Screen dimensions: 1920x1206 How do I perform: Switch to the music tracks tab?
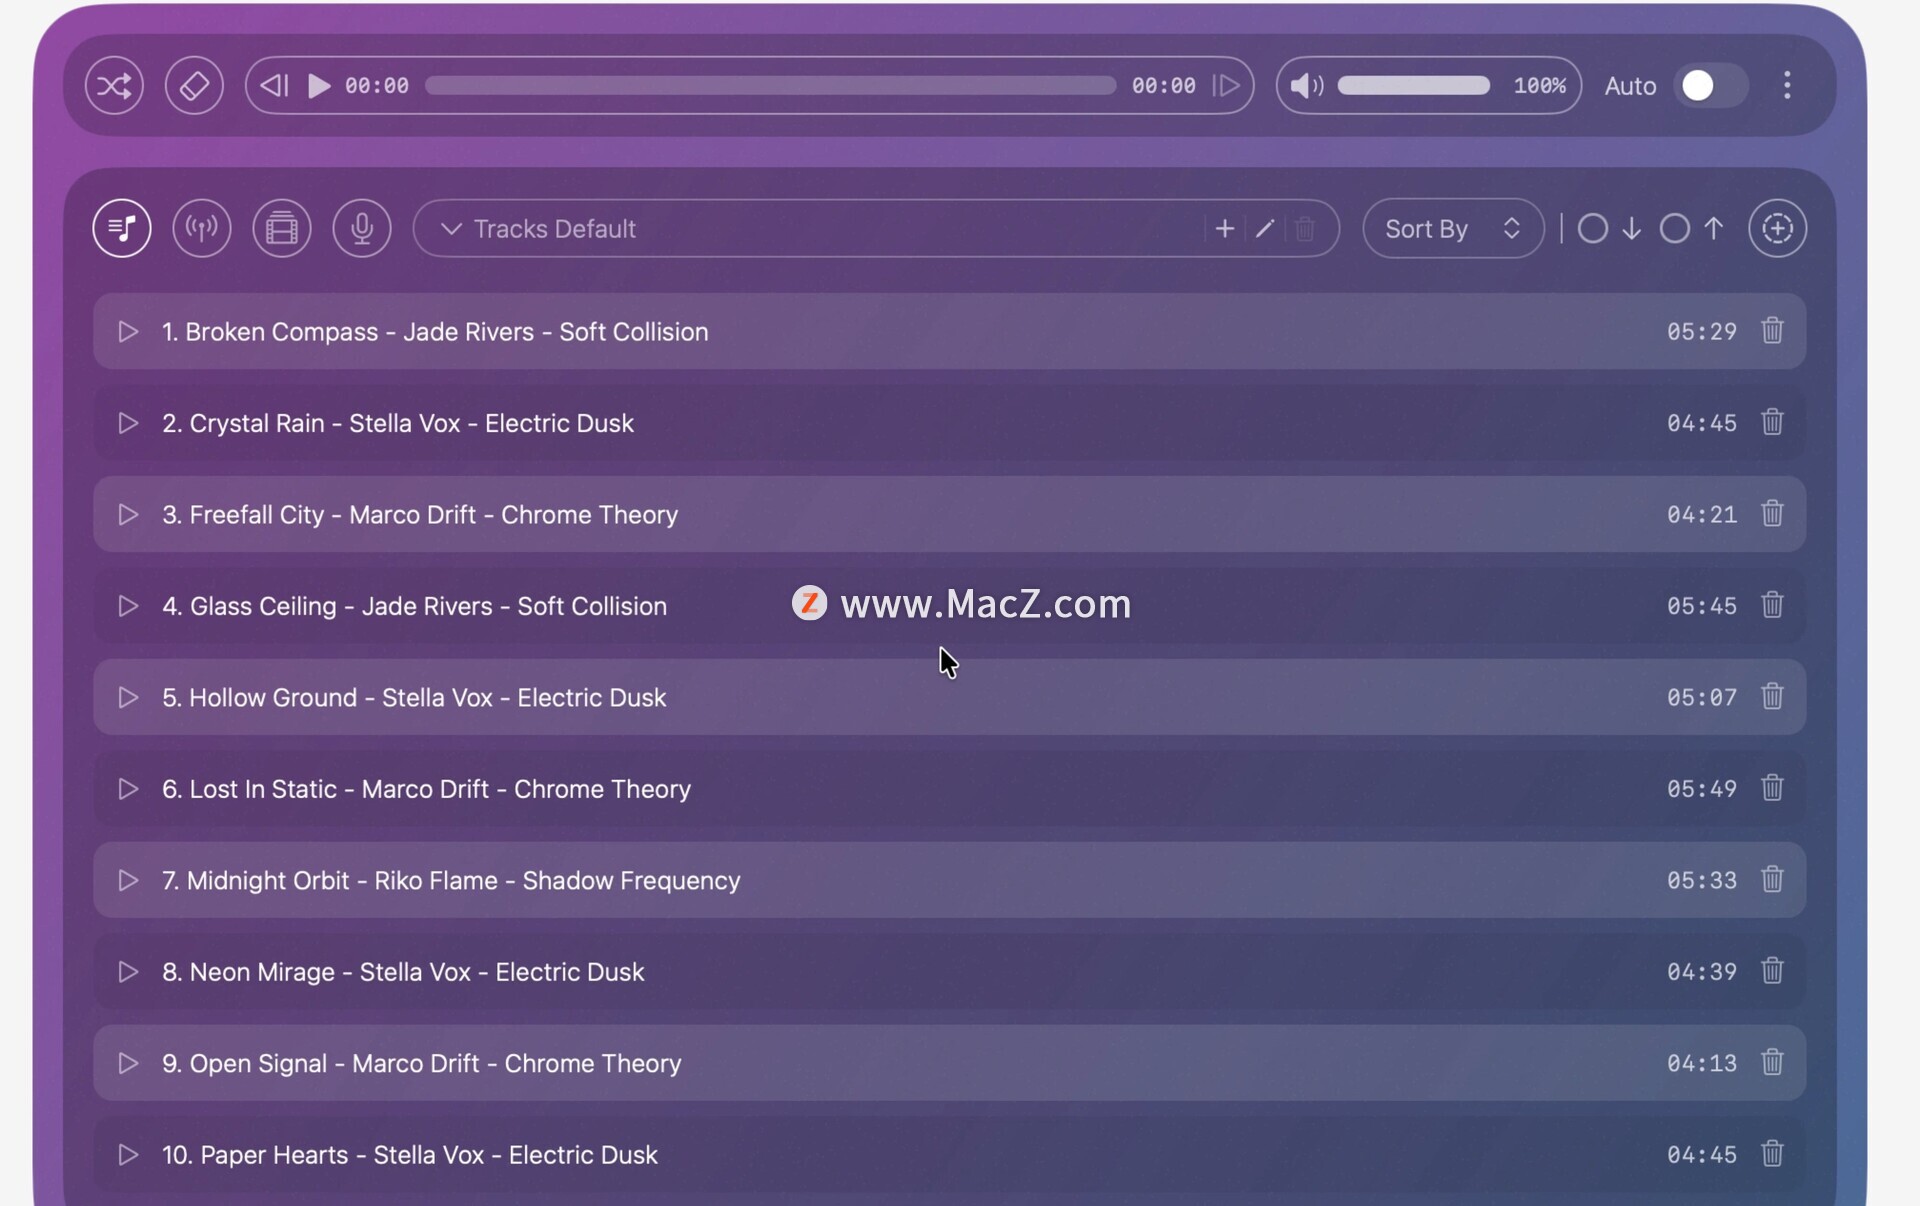point(122,229)
